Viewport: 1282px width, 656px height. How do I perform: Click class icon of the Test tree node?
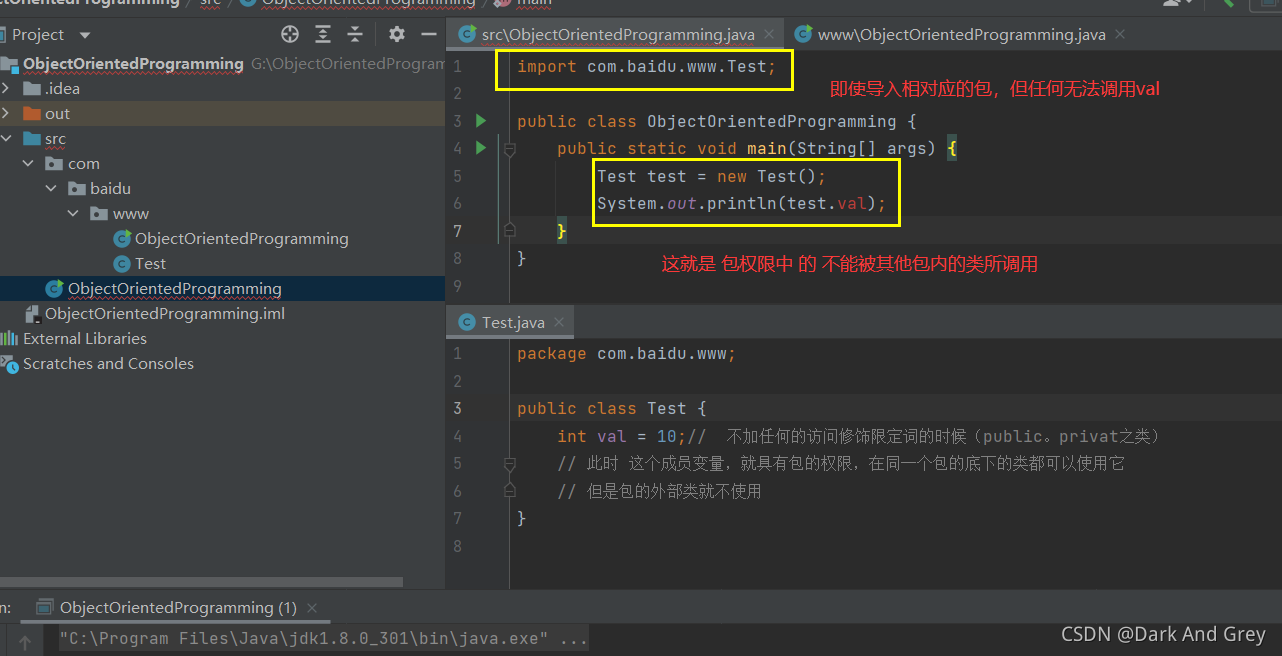122,264
